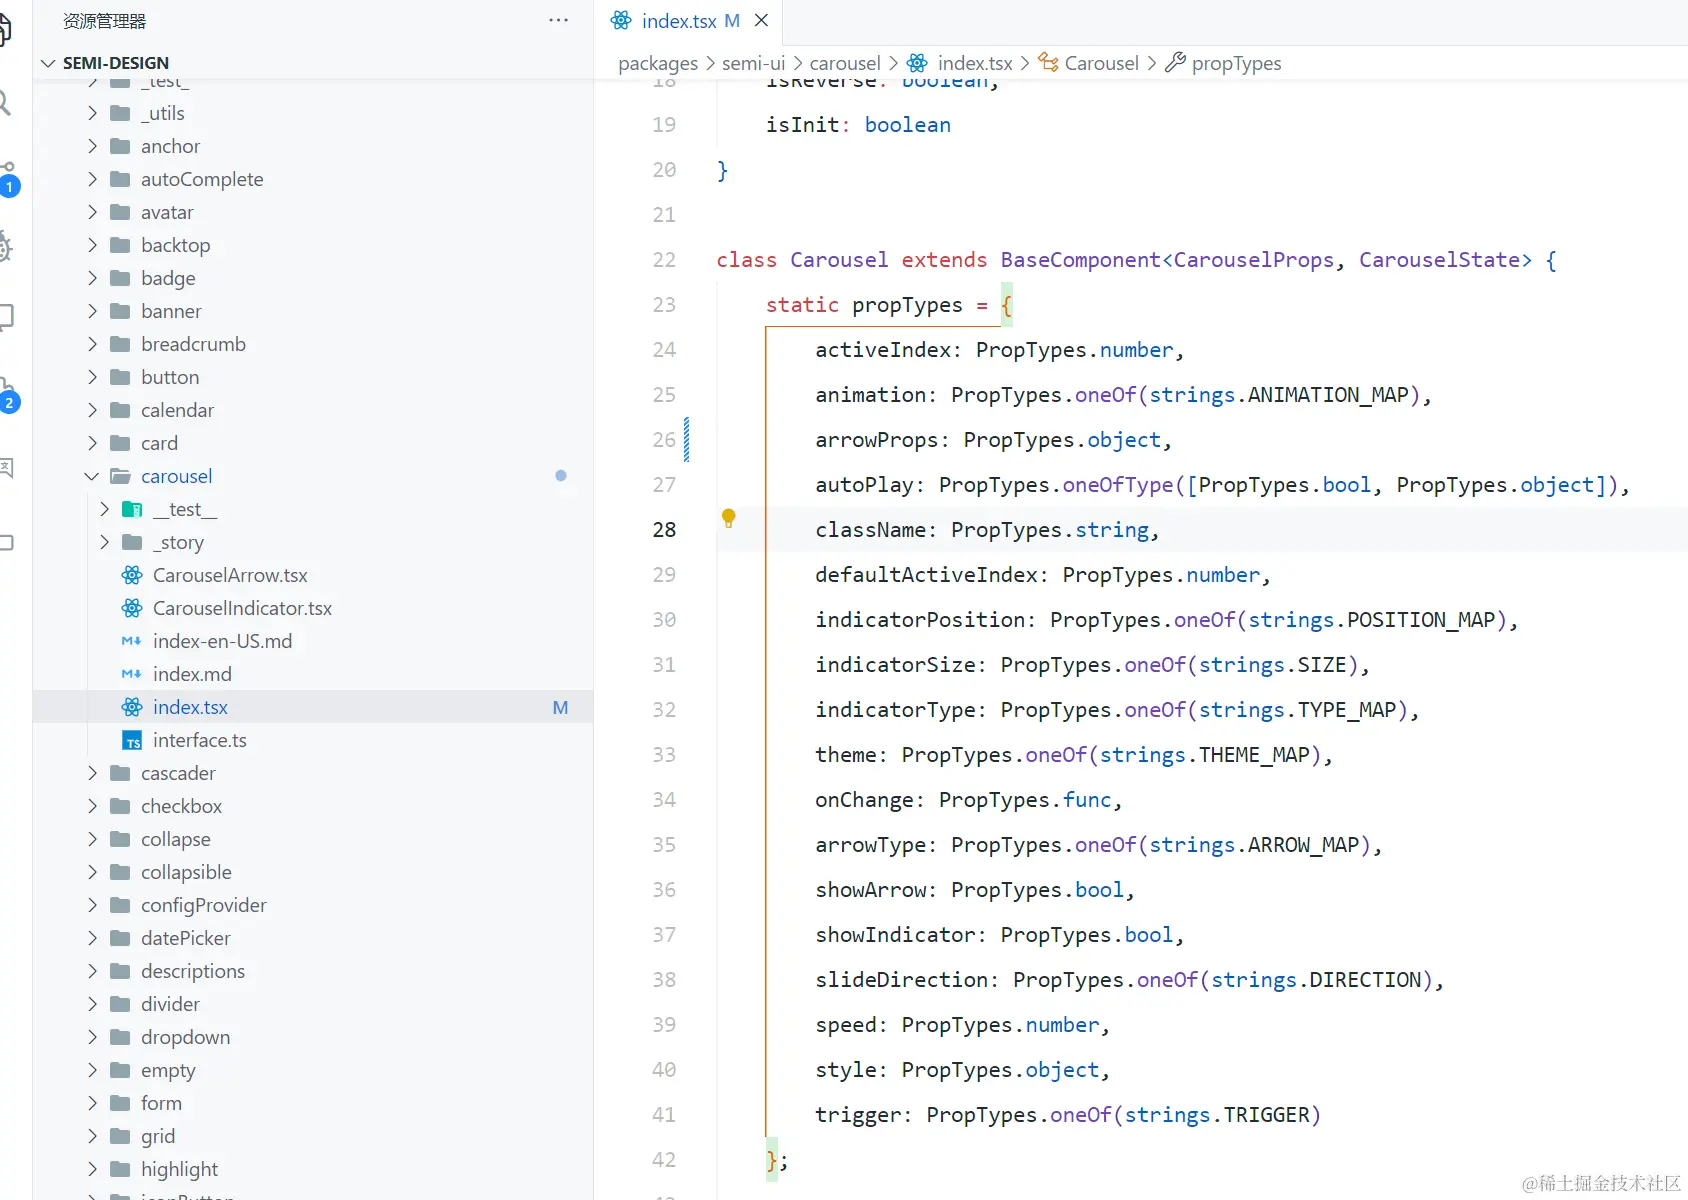
Task: Open CarouselArrow.tsx from the file tree
Action: [230, 575]
